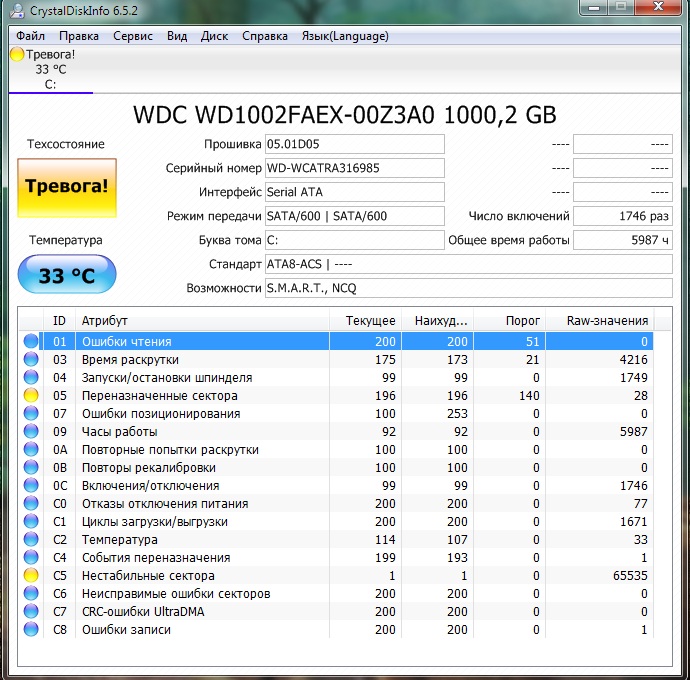Viewport: 690px width, 680px height.
Task: Click the transfer mode field SATA/600 | SATA/600
Action: tap(355, 216)
